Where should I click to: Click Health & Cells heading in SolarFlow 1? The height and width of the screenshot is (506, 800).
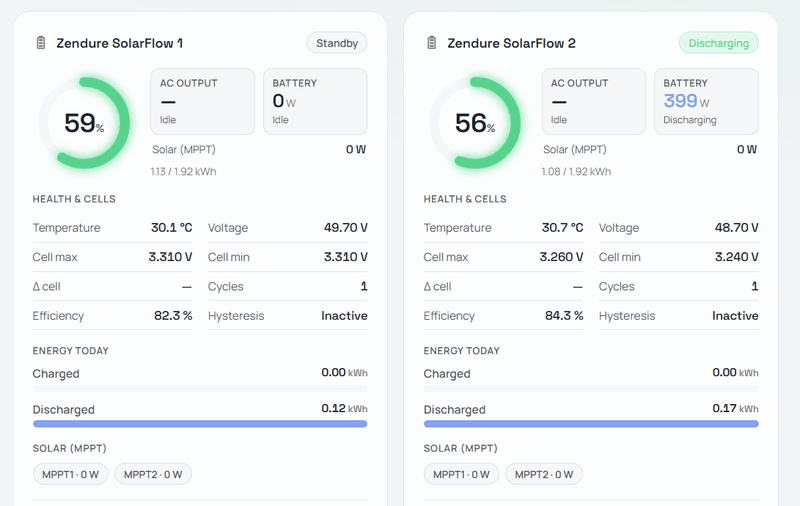(74, 199)
